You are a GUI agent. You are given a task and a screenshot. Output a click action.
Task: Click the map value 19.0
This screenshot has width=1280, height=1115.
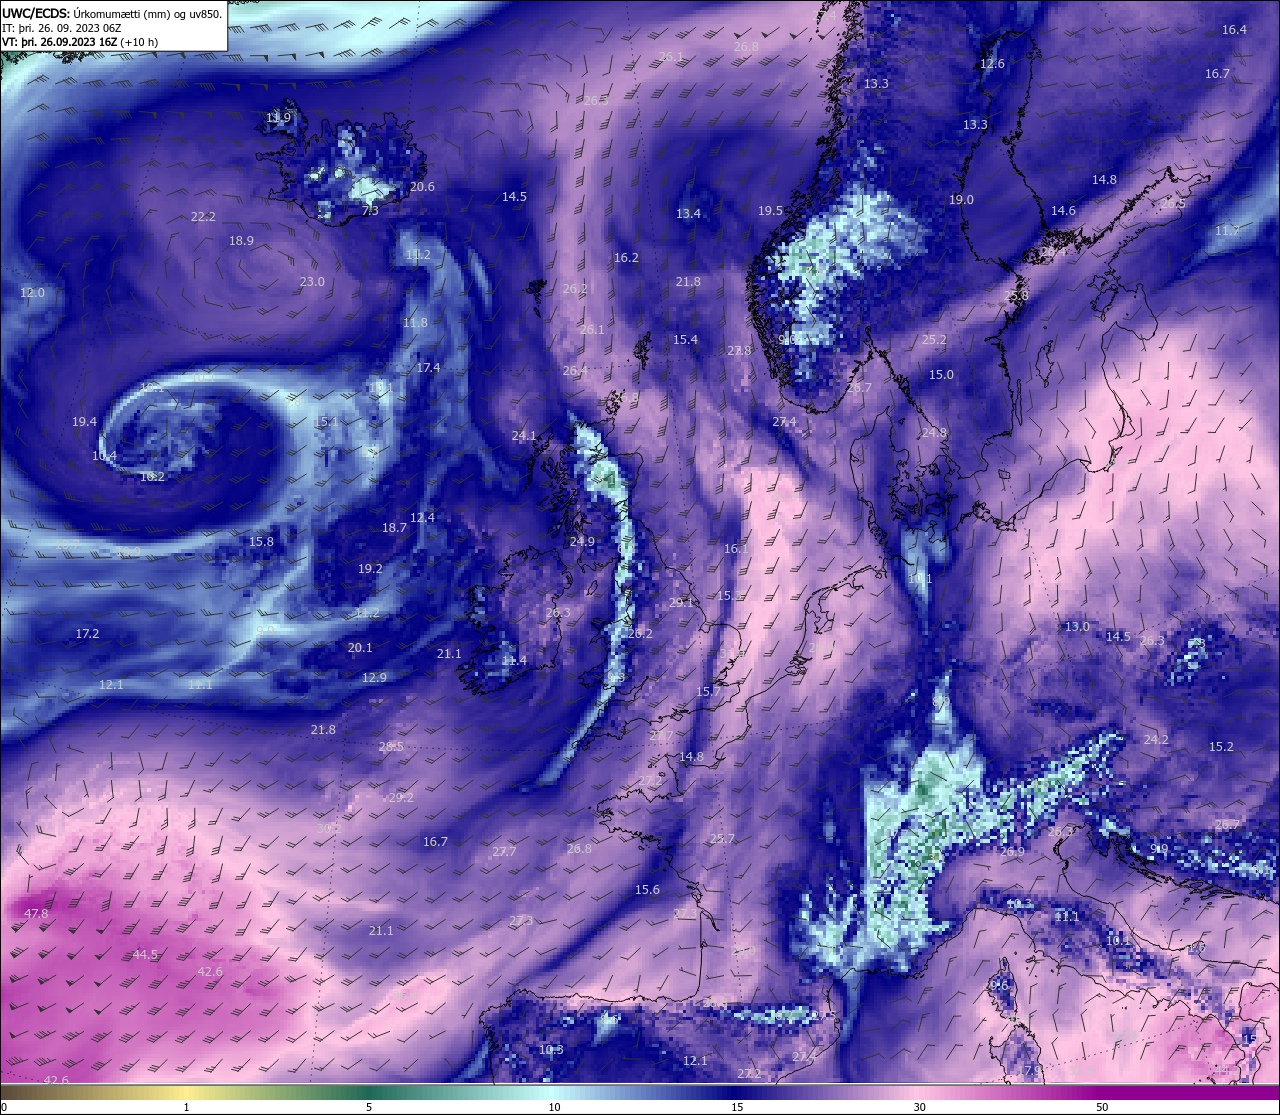pyautogui.click(x=961, y=200)
